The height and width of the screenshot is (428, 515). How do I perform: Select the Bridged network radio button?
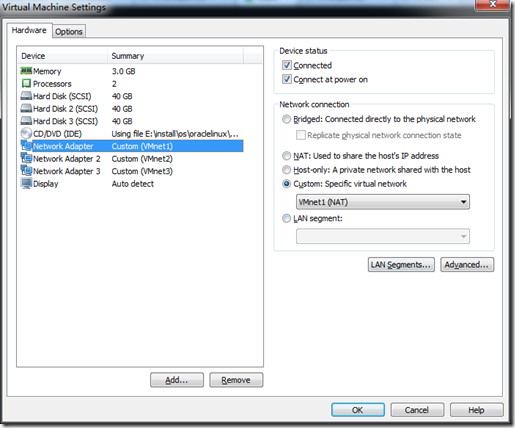pyautogui.click(x=286, y=119)
